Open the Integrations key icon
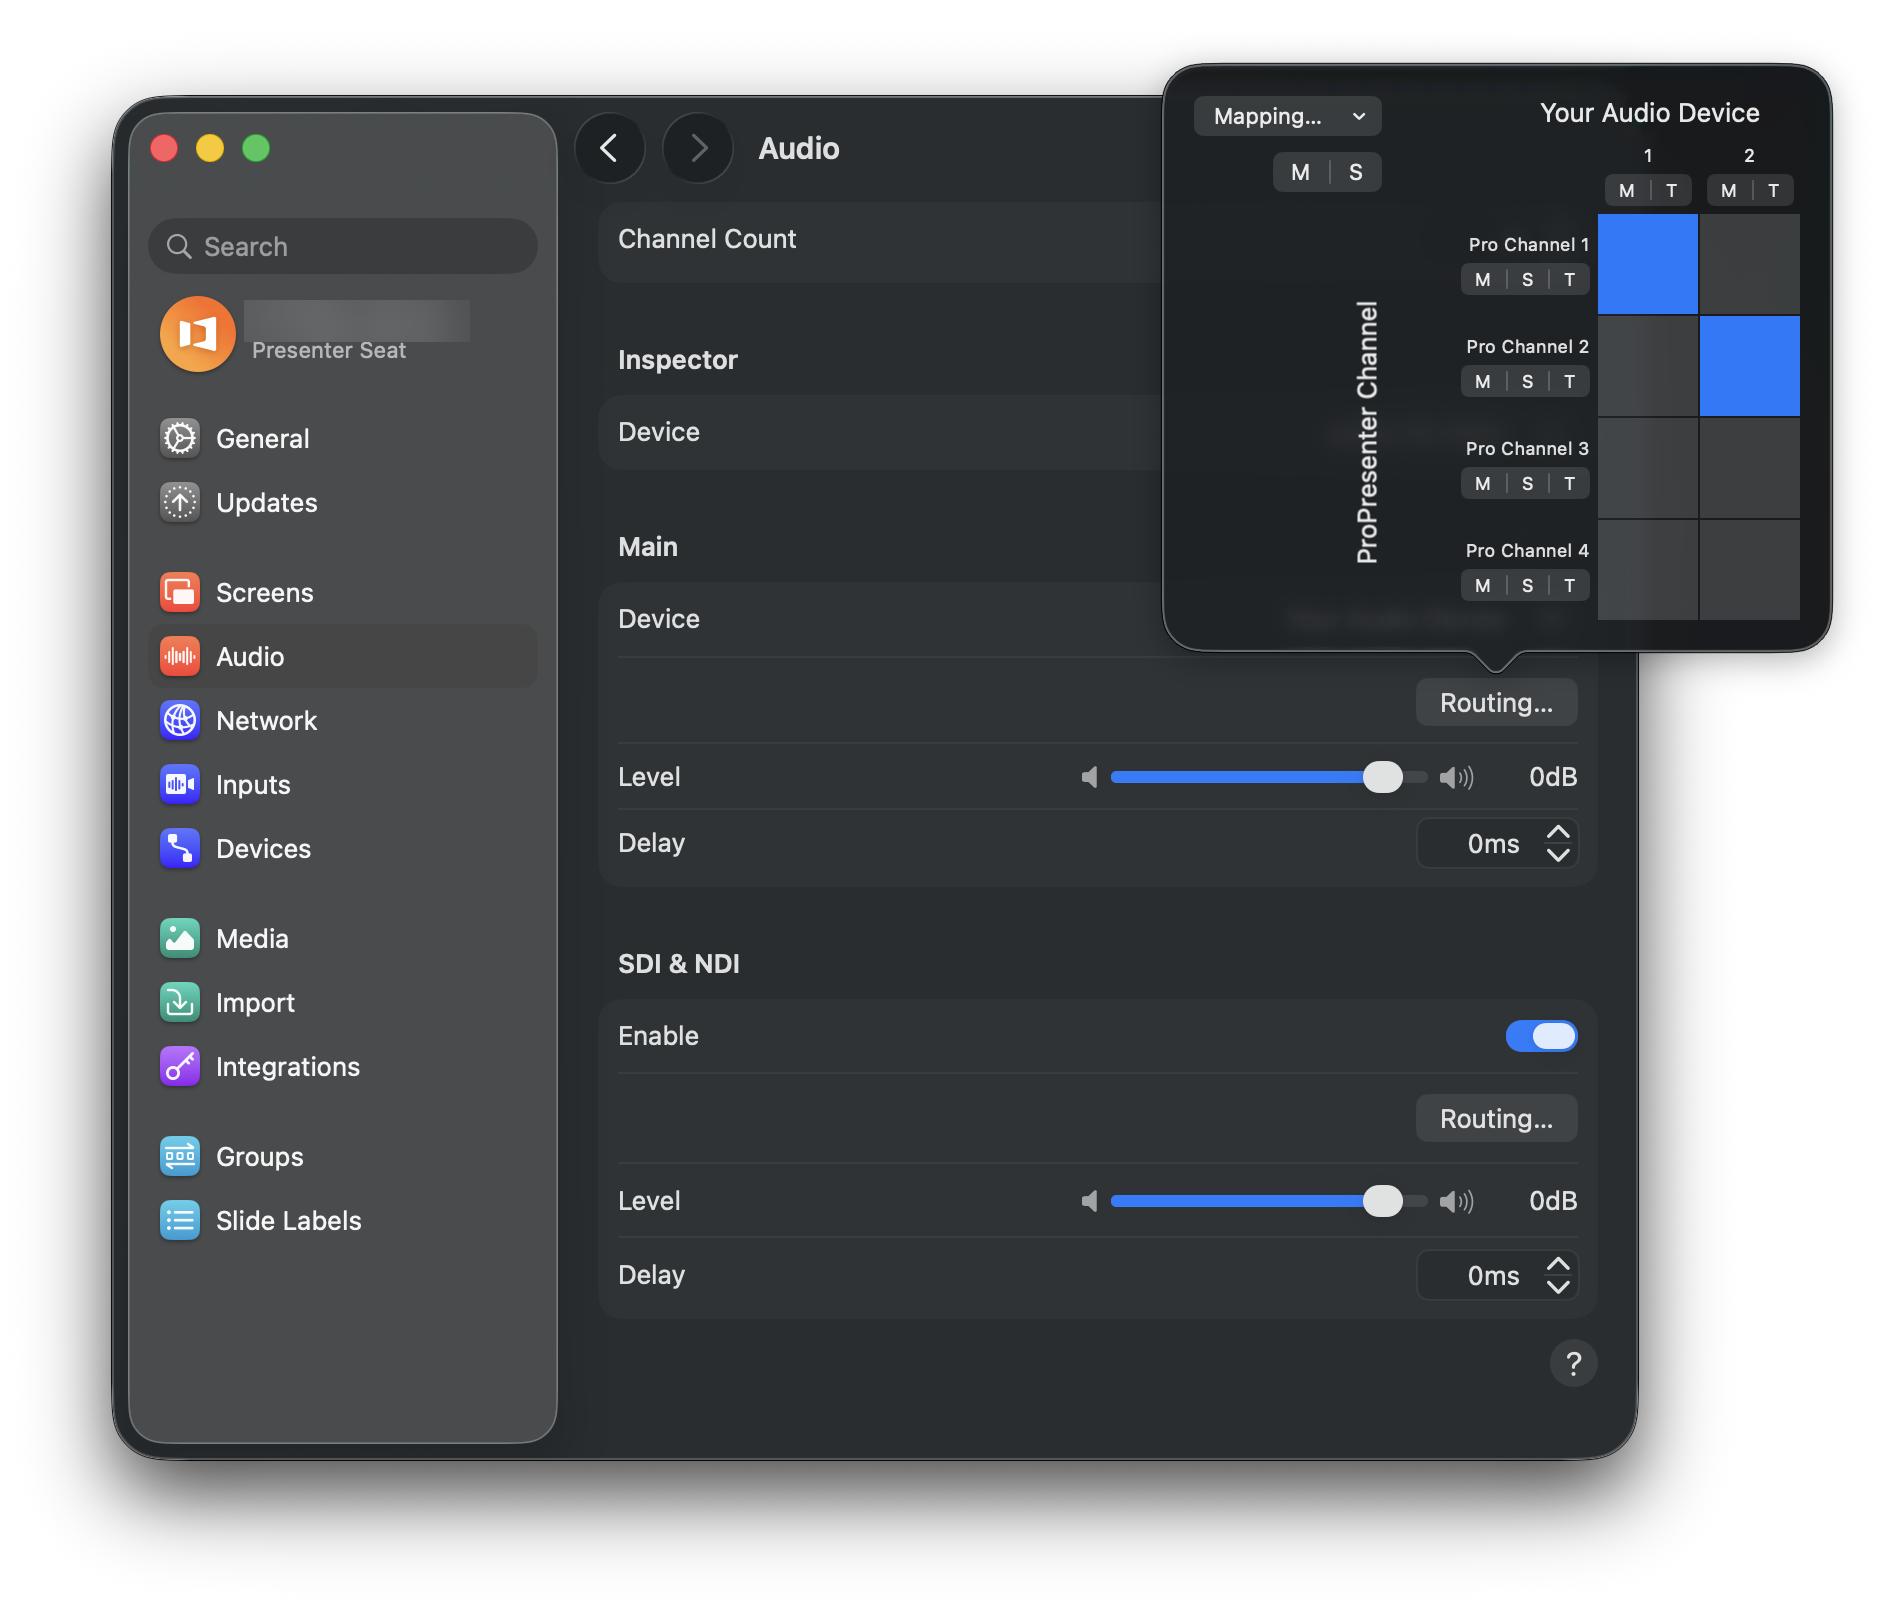The height and width of the screenshot is (1608, 1904). pyautogui.click(x=180, y=1066)
